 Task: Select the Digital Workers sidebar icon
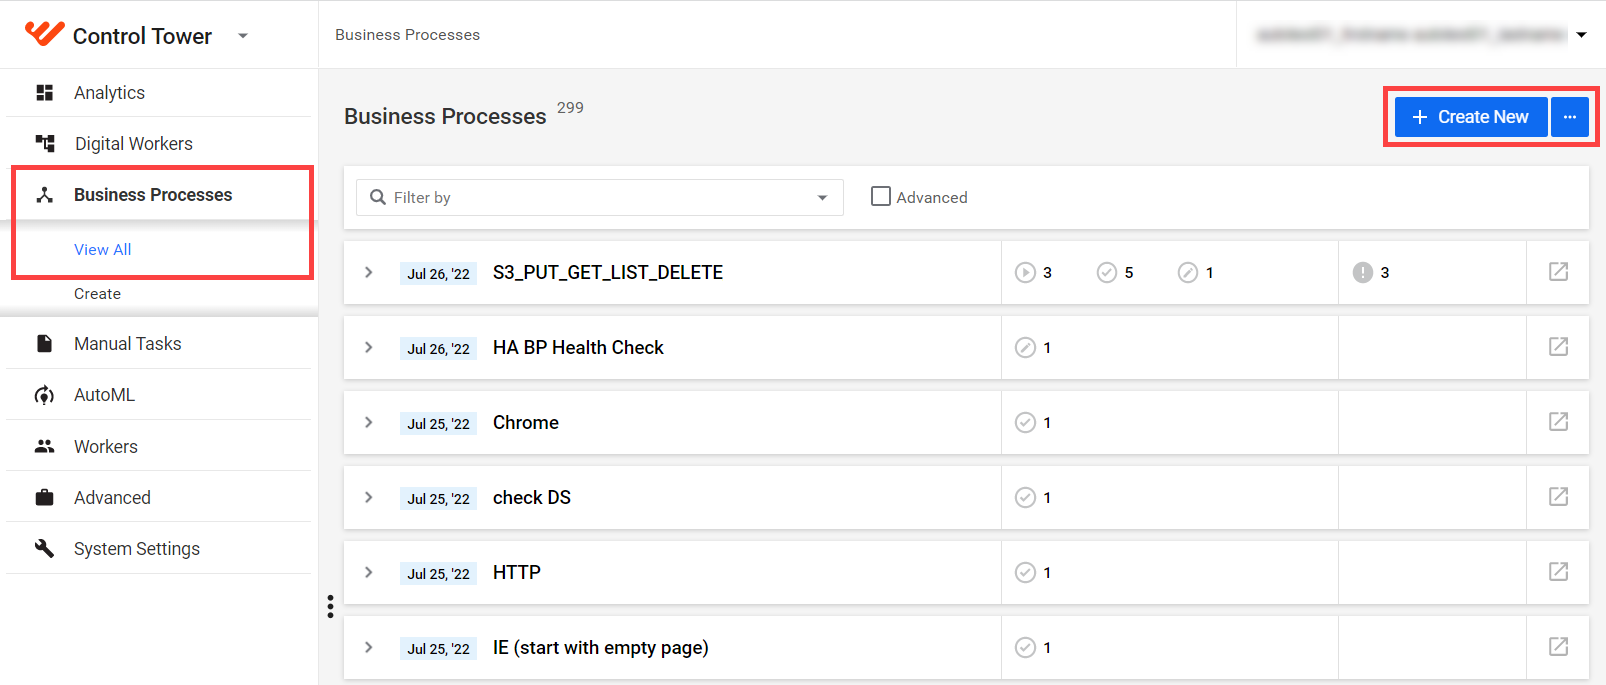tap(44, 144)
